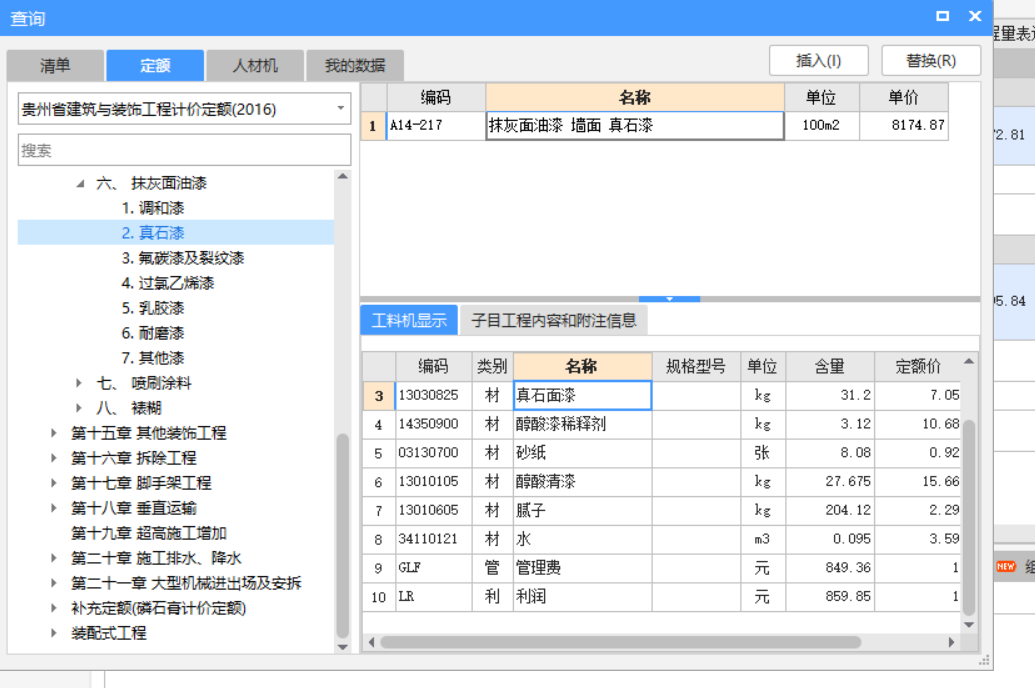The height and width of the screenshot is (688, 1035).
Task: Click the 替换(R) button
Action: (931, 61)
